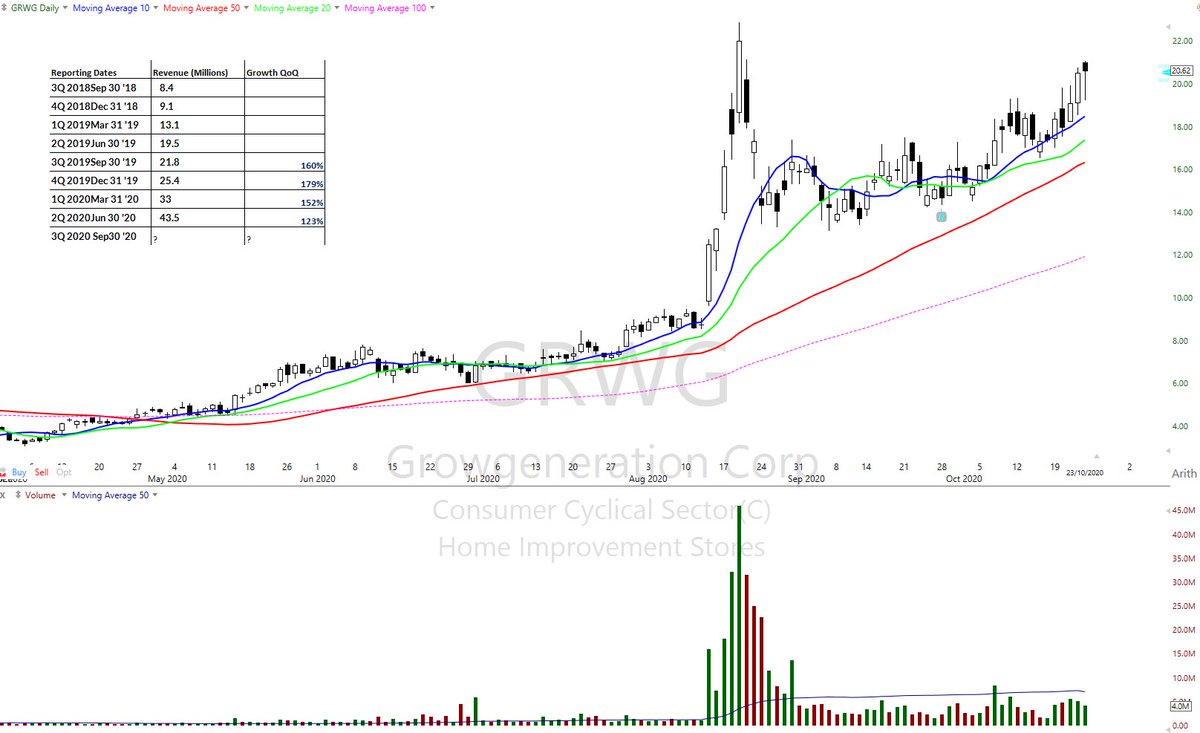The width and height of the screenshot is (1200, 733).
Task: Click the Sell trading button
Action: click(x=41, y=471)
